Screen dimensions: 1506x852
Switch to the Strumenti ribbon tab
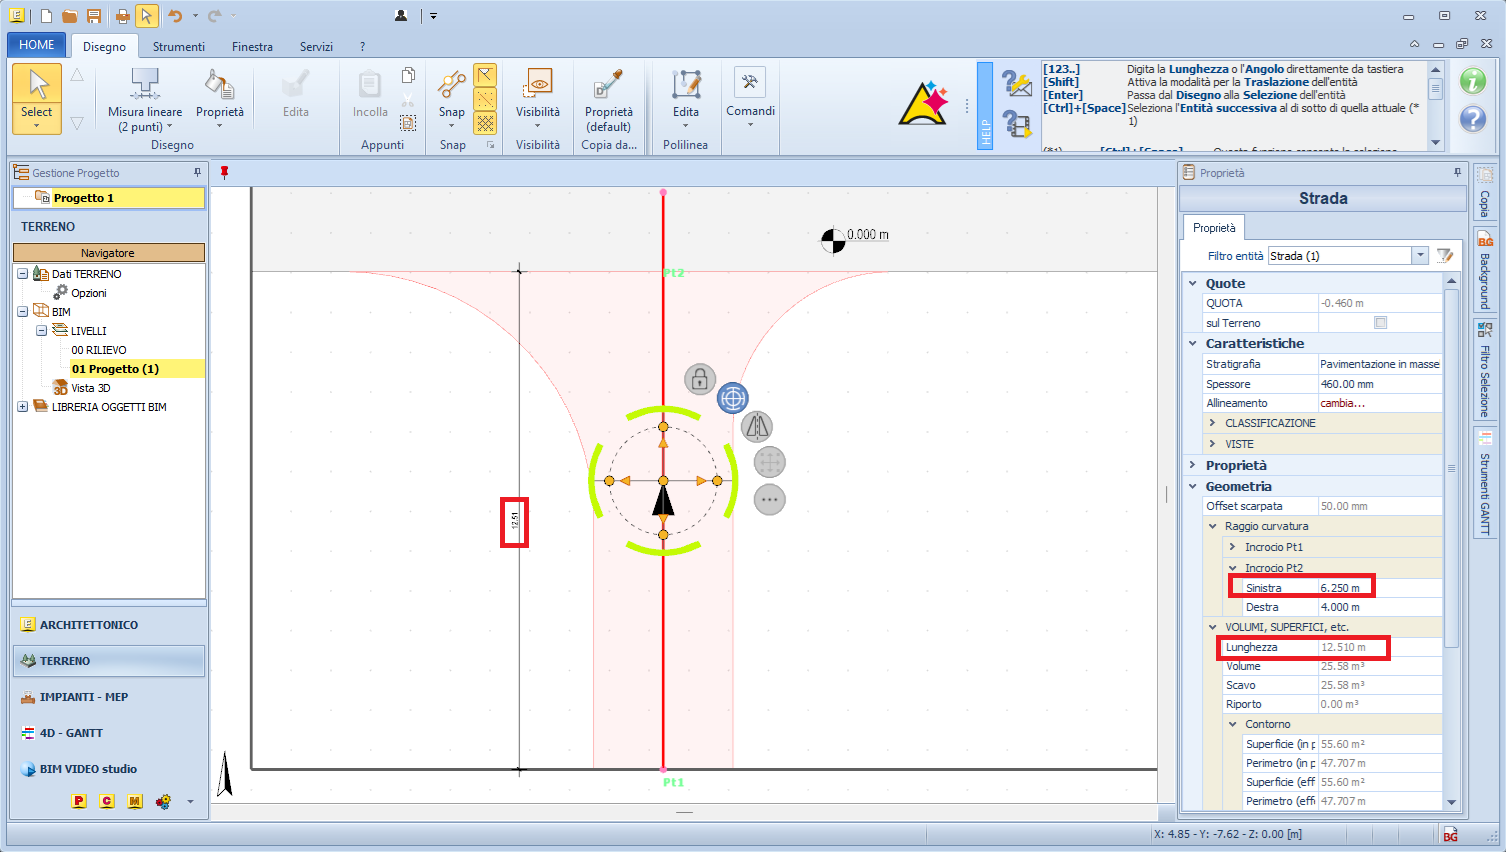tap(178, 47)
